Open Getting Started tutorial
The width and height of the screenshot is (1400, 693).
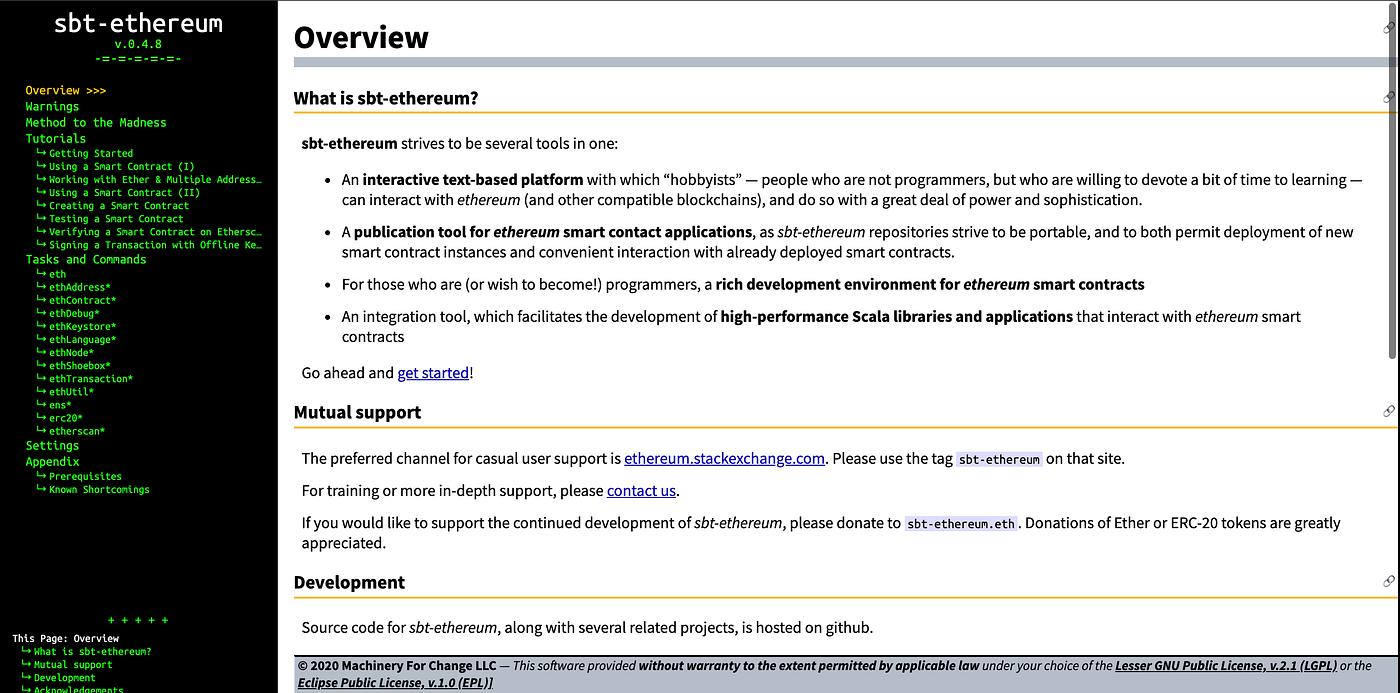tap(91, 153)
